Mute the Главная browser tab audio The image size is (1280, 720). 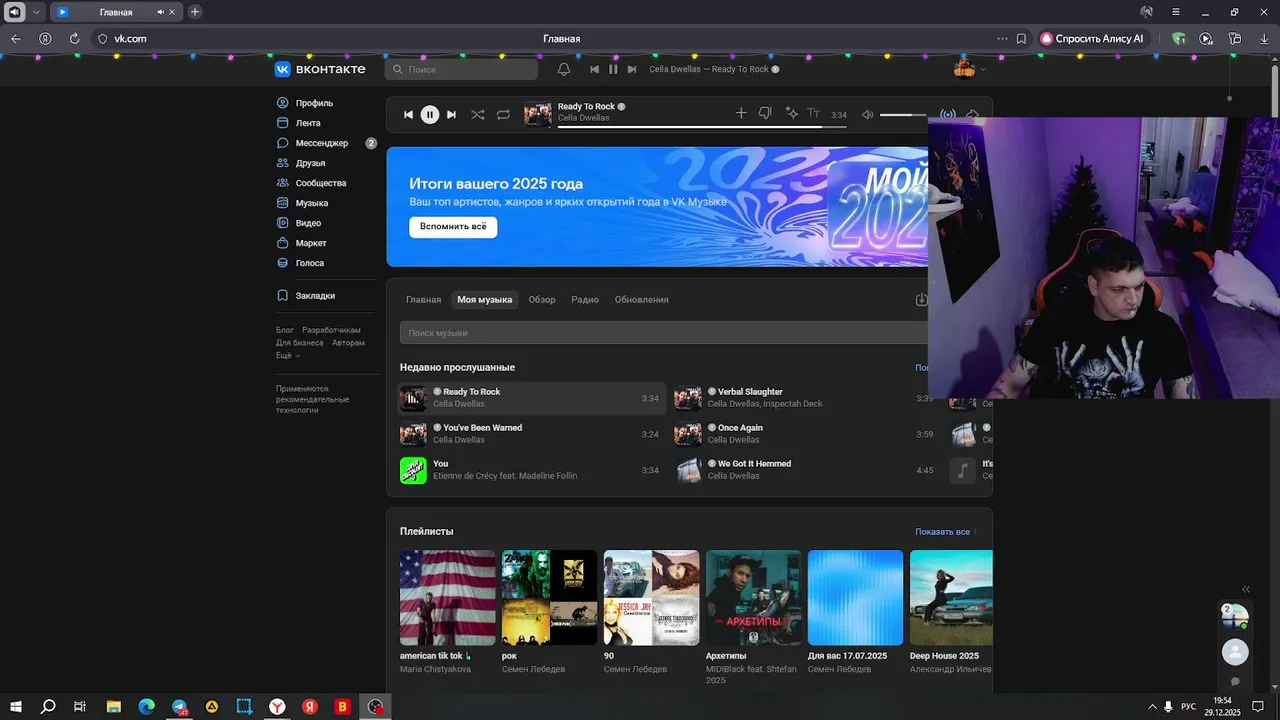(161, 12)
